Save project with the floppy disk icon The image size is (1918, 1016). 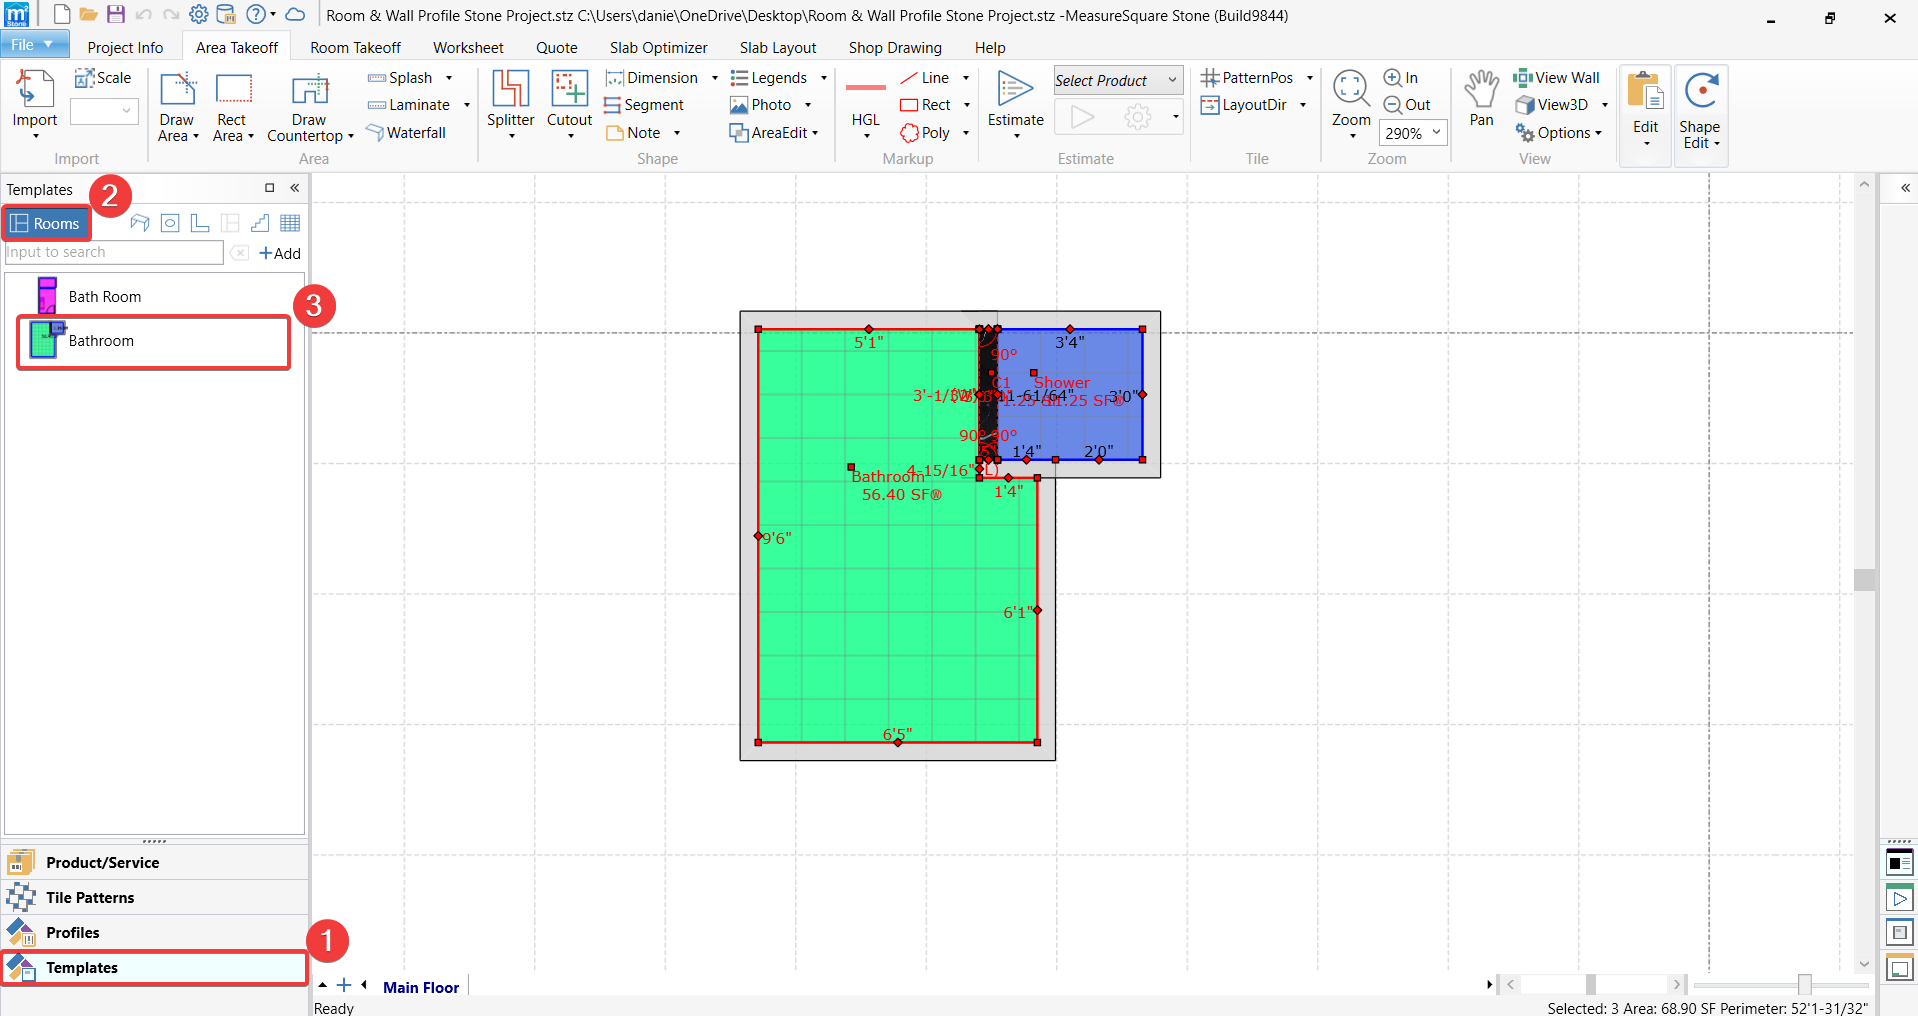116,15
